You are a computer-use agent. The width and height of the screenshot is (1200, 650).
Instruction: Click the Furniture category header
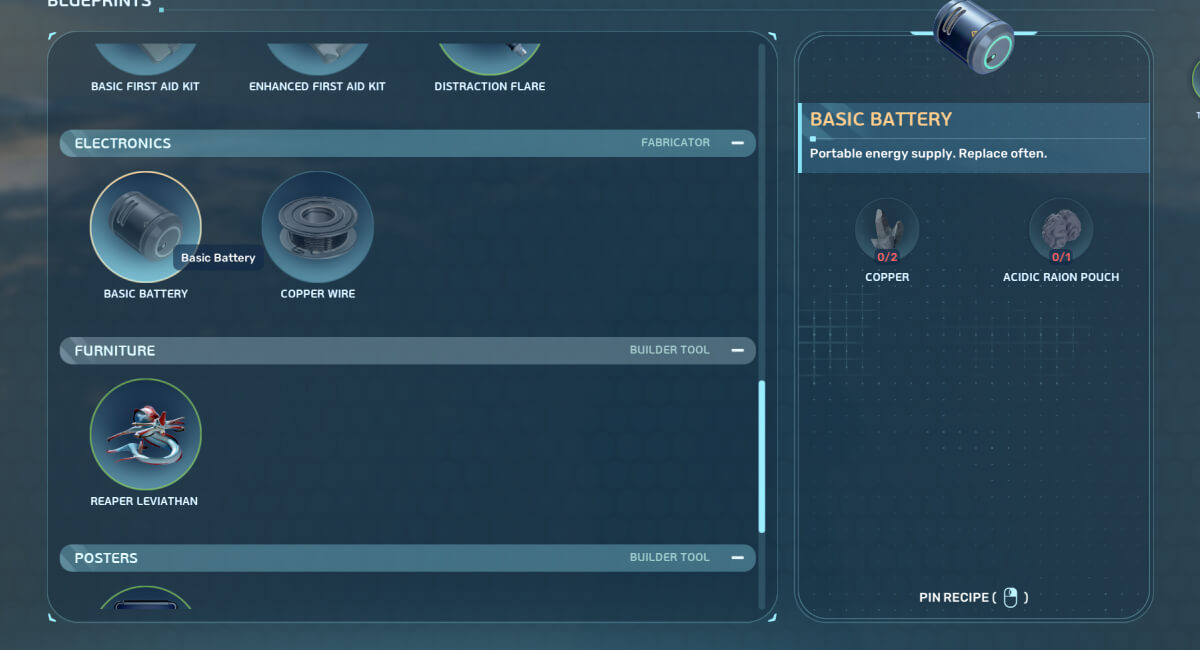coord(408,351)
